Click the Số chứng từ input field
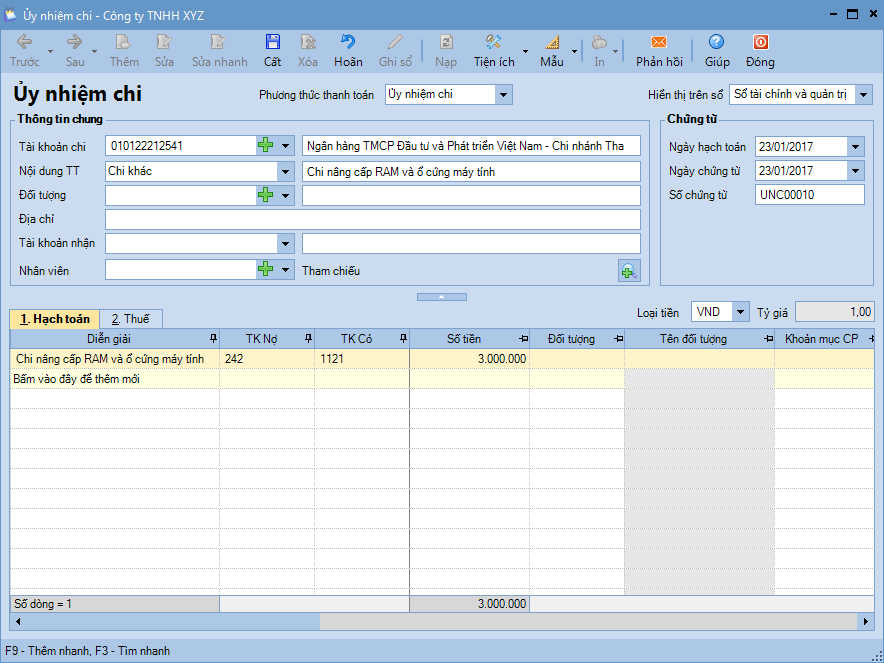884x663 pixels. coord(809,195)
